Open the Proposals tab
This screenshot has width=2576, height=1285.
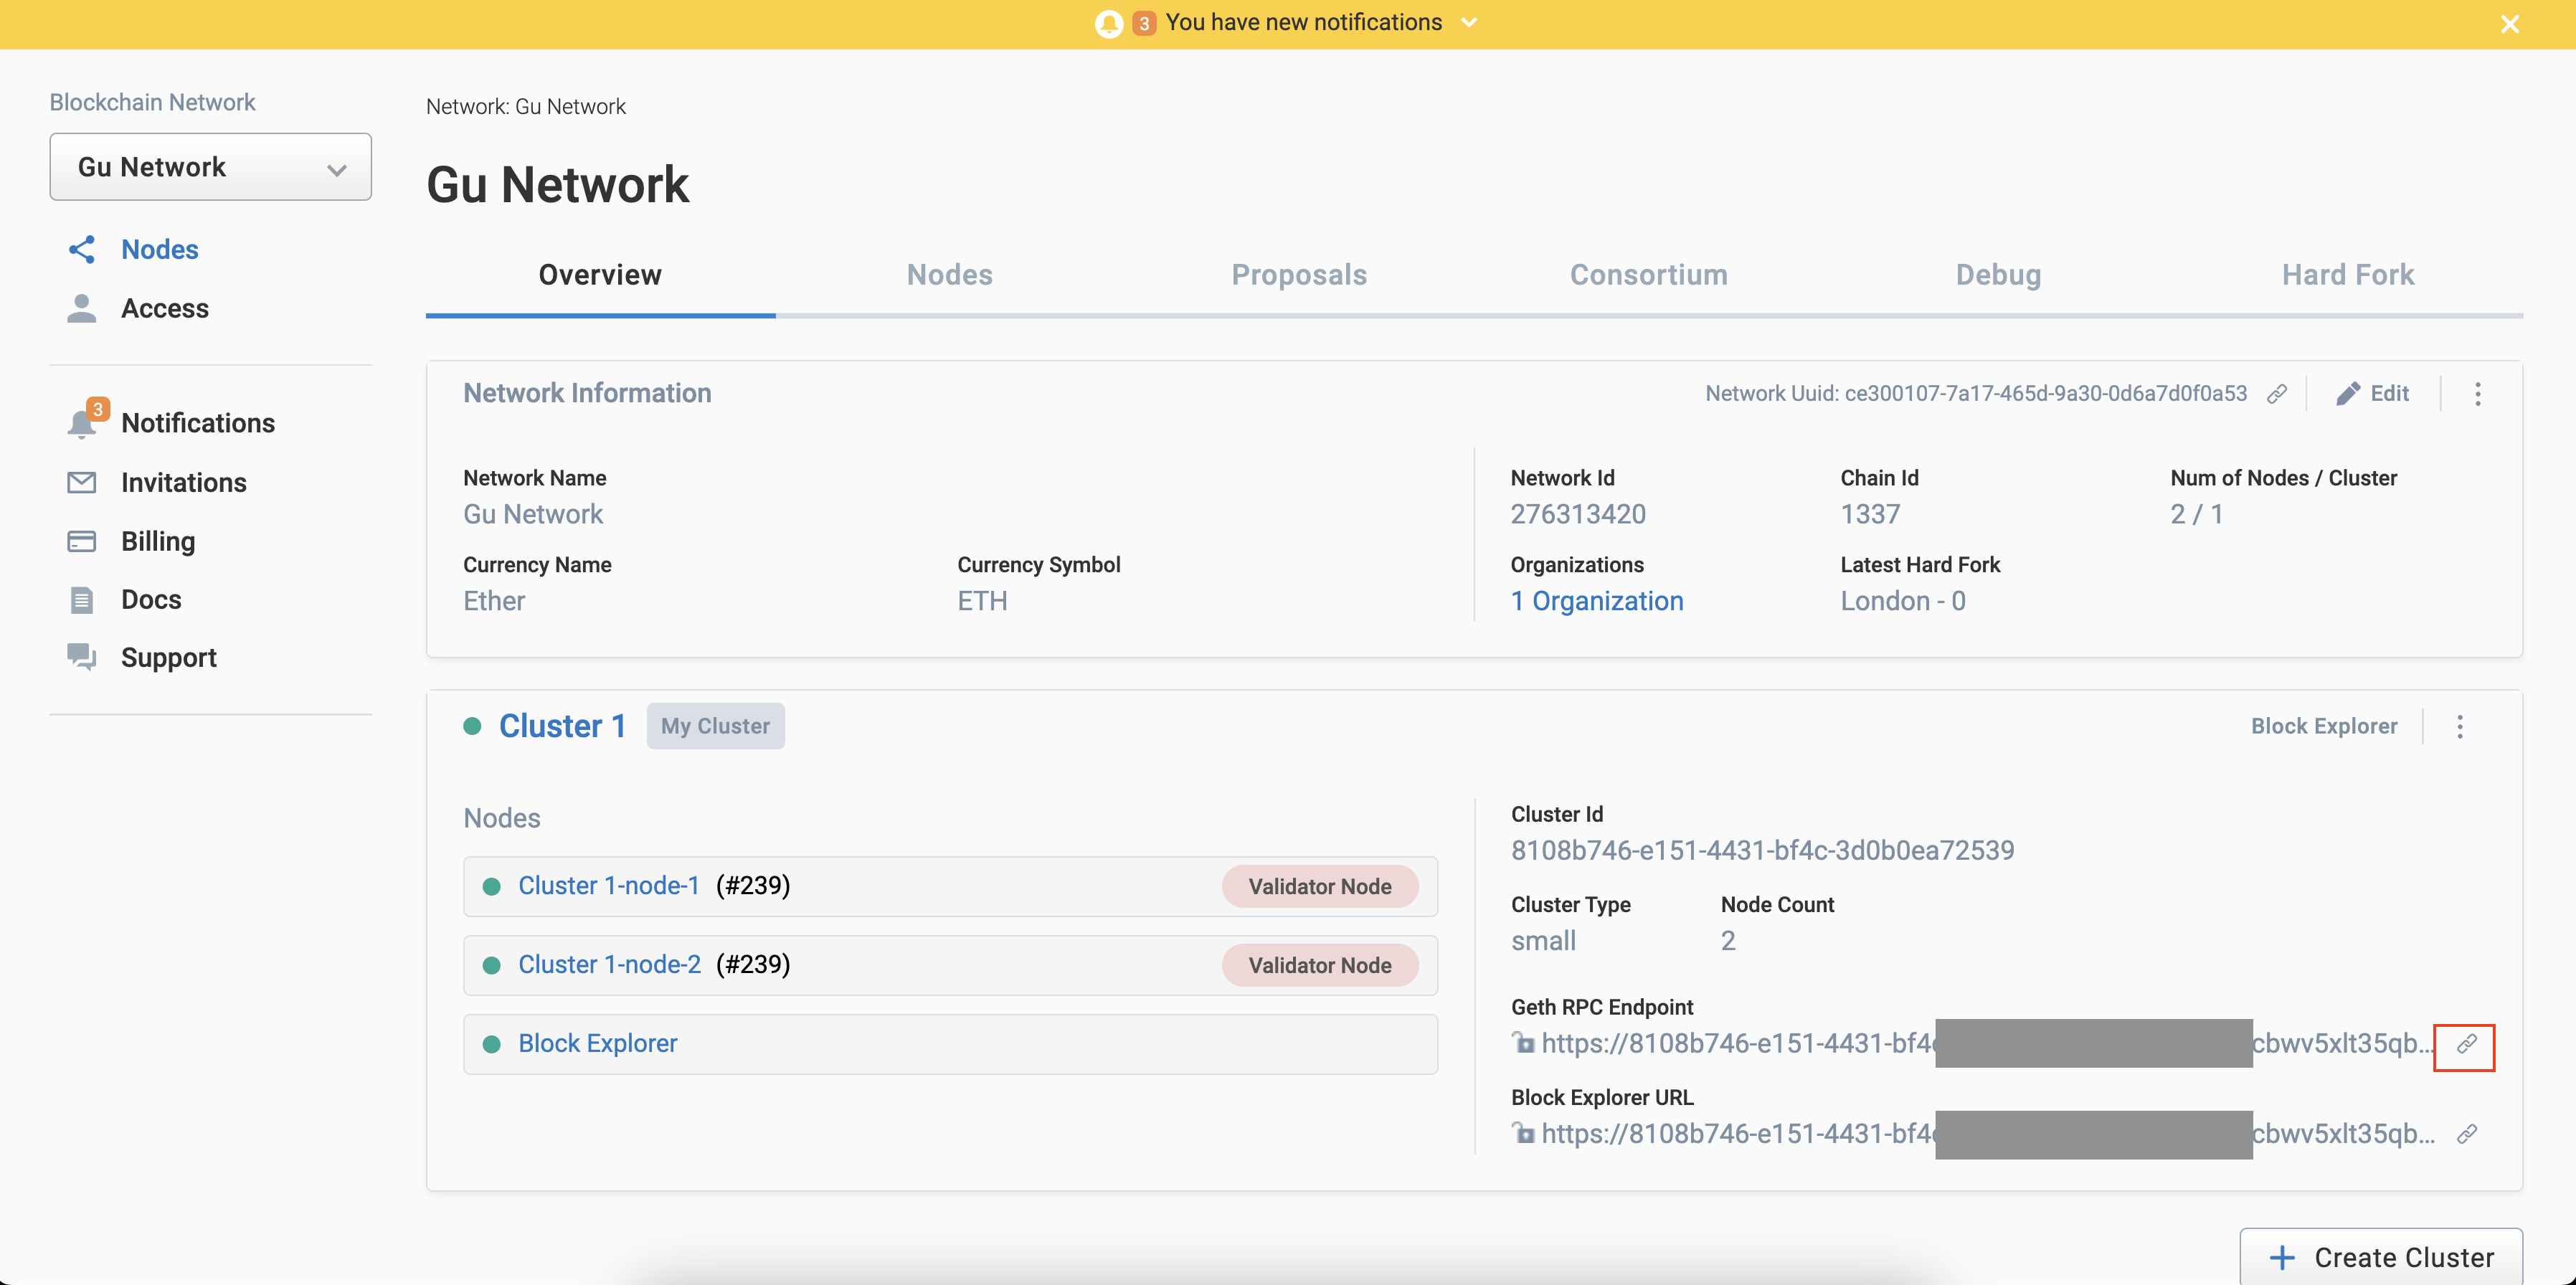pyautogui.click(x=1299, y=275)
